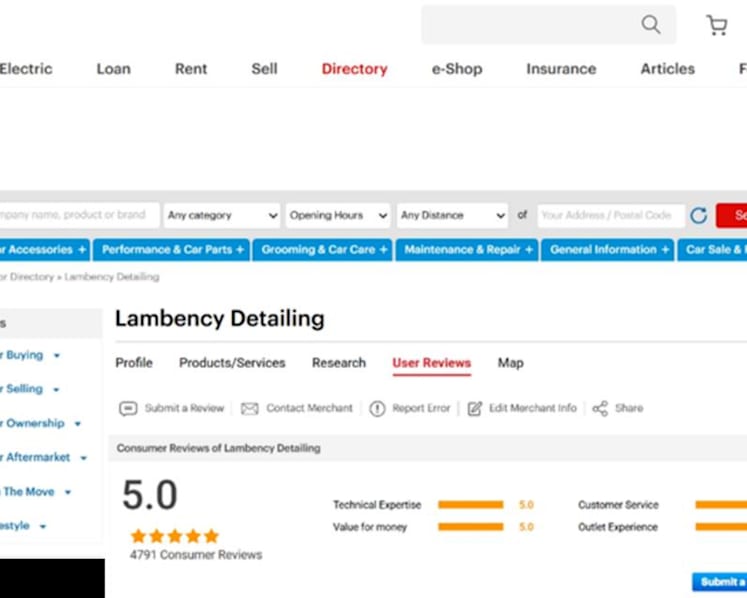Click the Share icon
The width and height of the screenshot is (747, 598).
pos(600,408)
